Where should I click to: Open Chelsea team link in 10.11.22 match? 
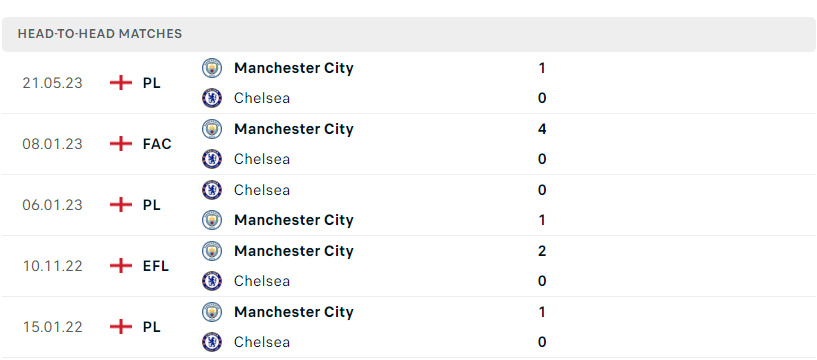[x=262, y=281]
